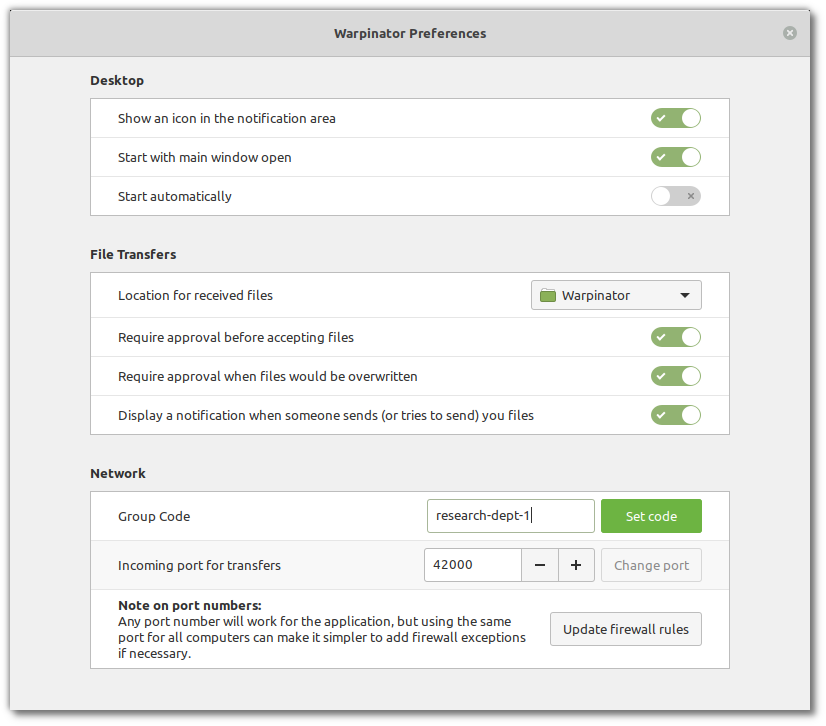Open the received files location dropdown
Image resolution: width=826 pixels, height=726 pixels.
pyautogui.click(x=615, y=296)
